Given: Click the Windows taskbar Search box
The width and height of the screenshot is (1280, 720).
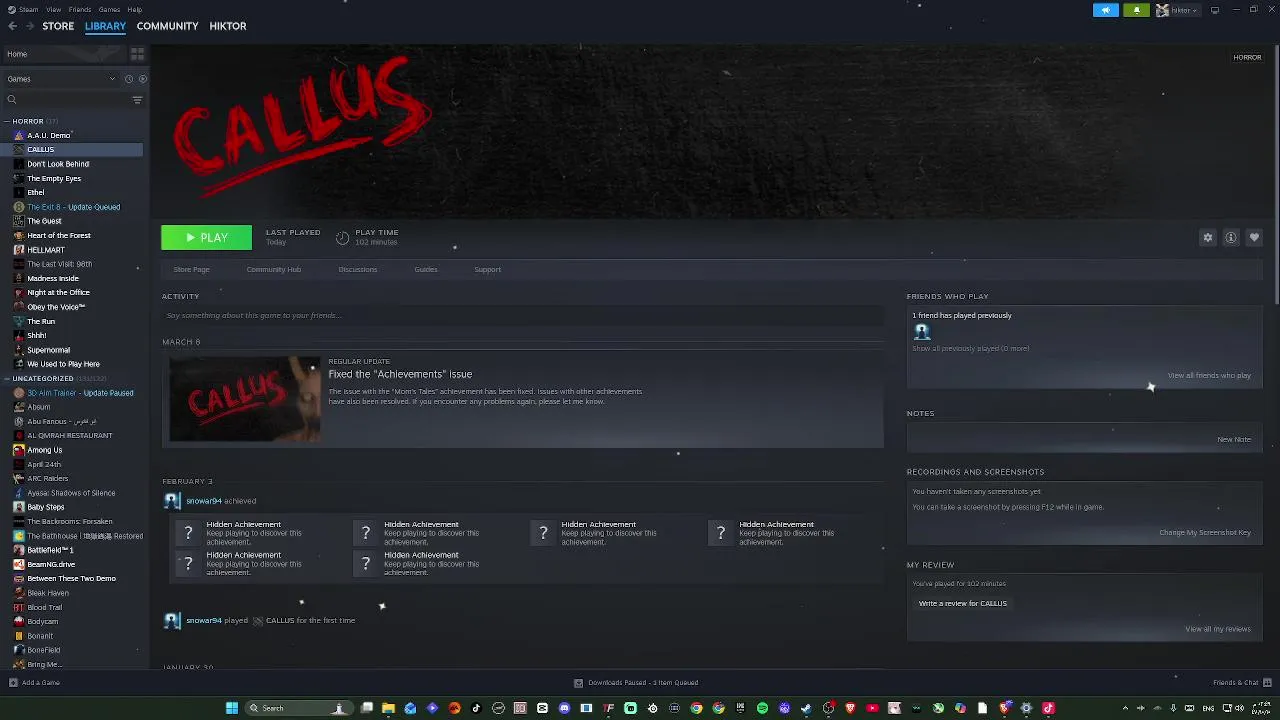Looking at the screenshot, I should [299, 708].
